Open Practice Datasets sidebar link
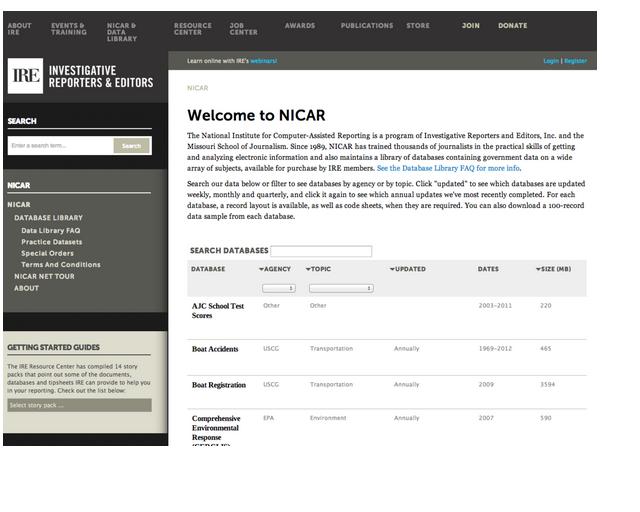640x512 pixels. point(51,242)
